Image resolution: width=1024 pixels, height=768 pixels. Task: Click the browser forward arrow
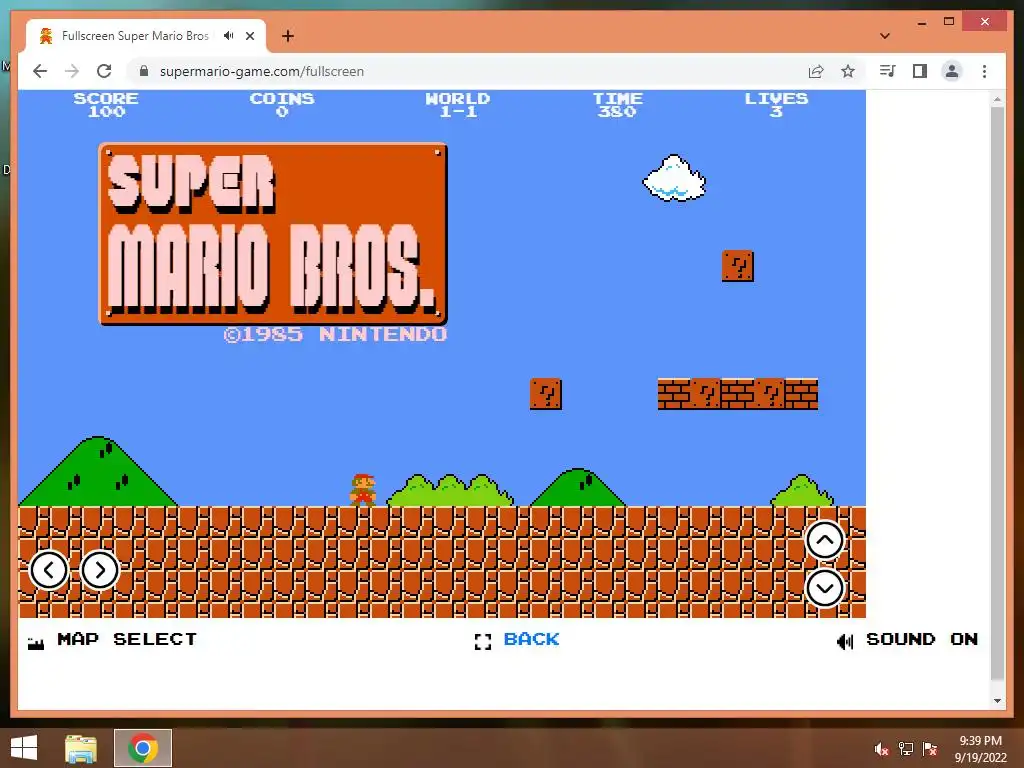[72, 71]
